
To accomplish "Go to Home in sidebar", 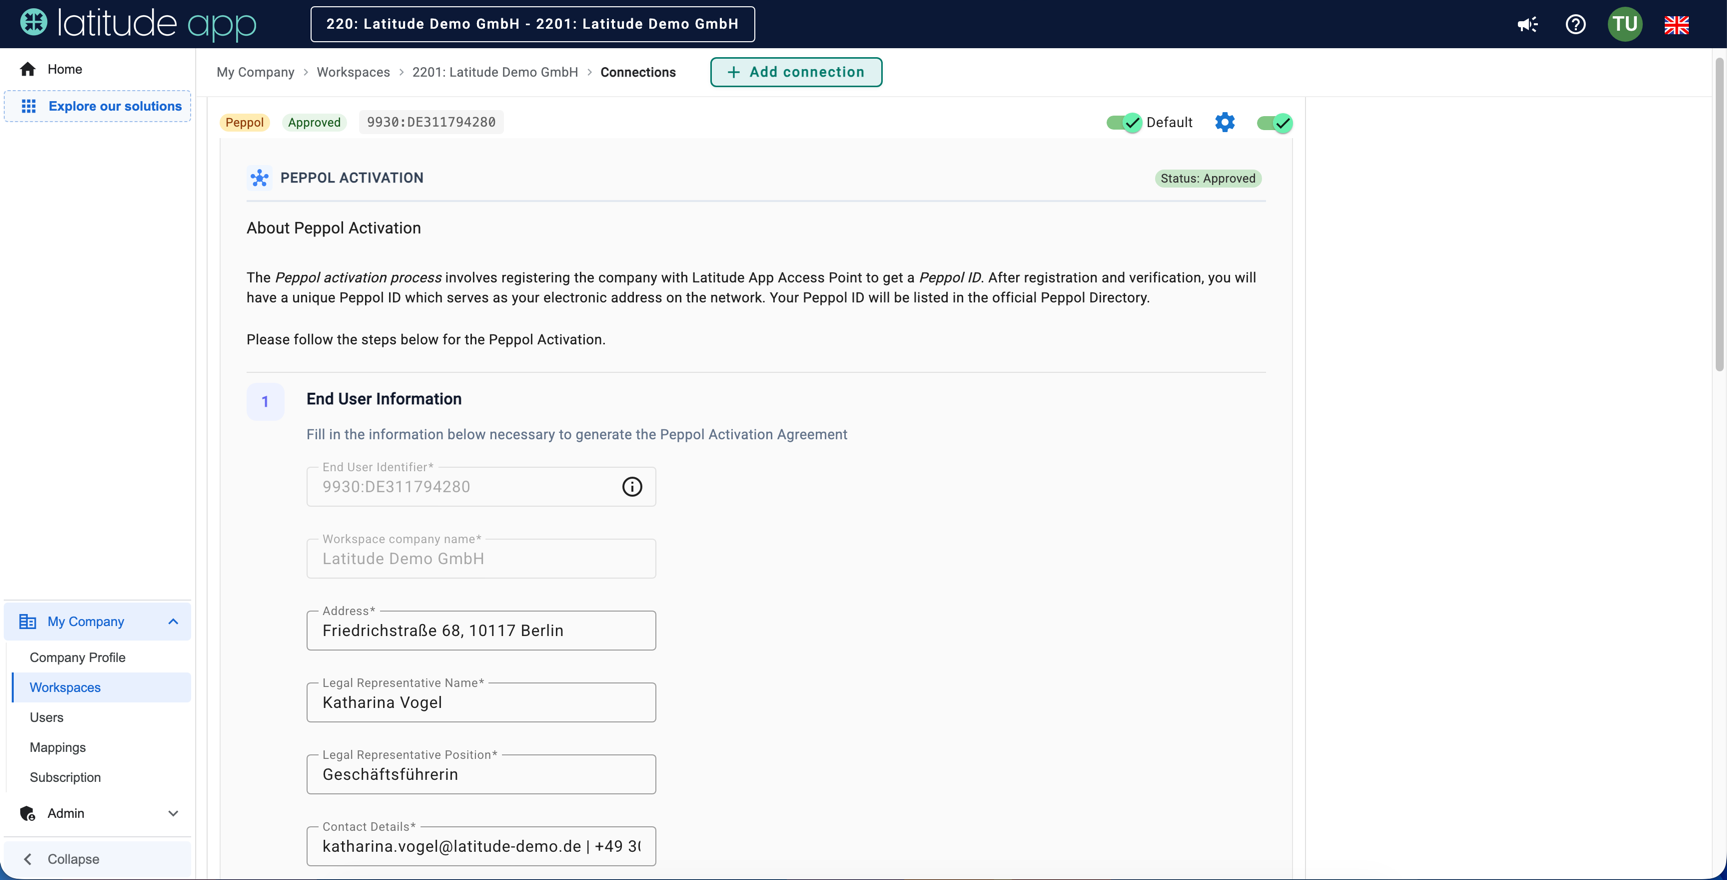I will (x=98, y=69).
